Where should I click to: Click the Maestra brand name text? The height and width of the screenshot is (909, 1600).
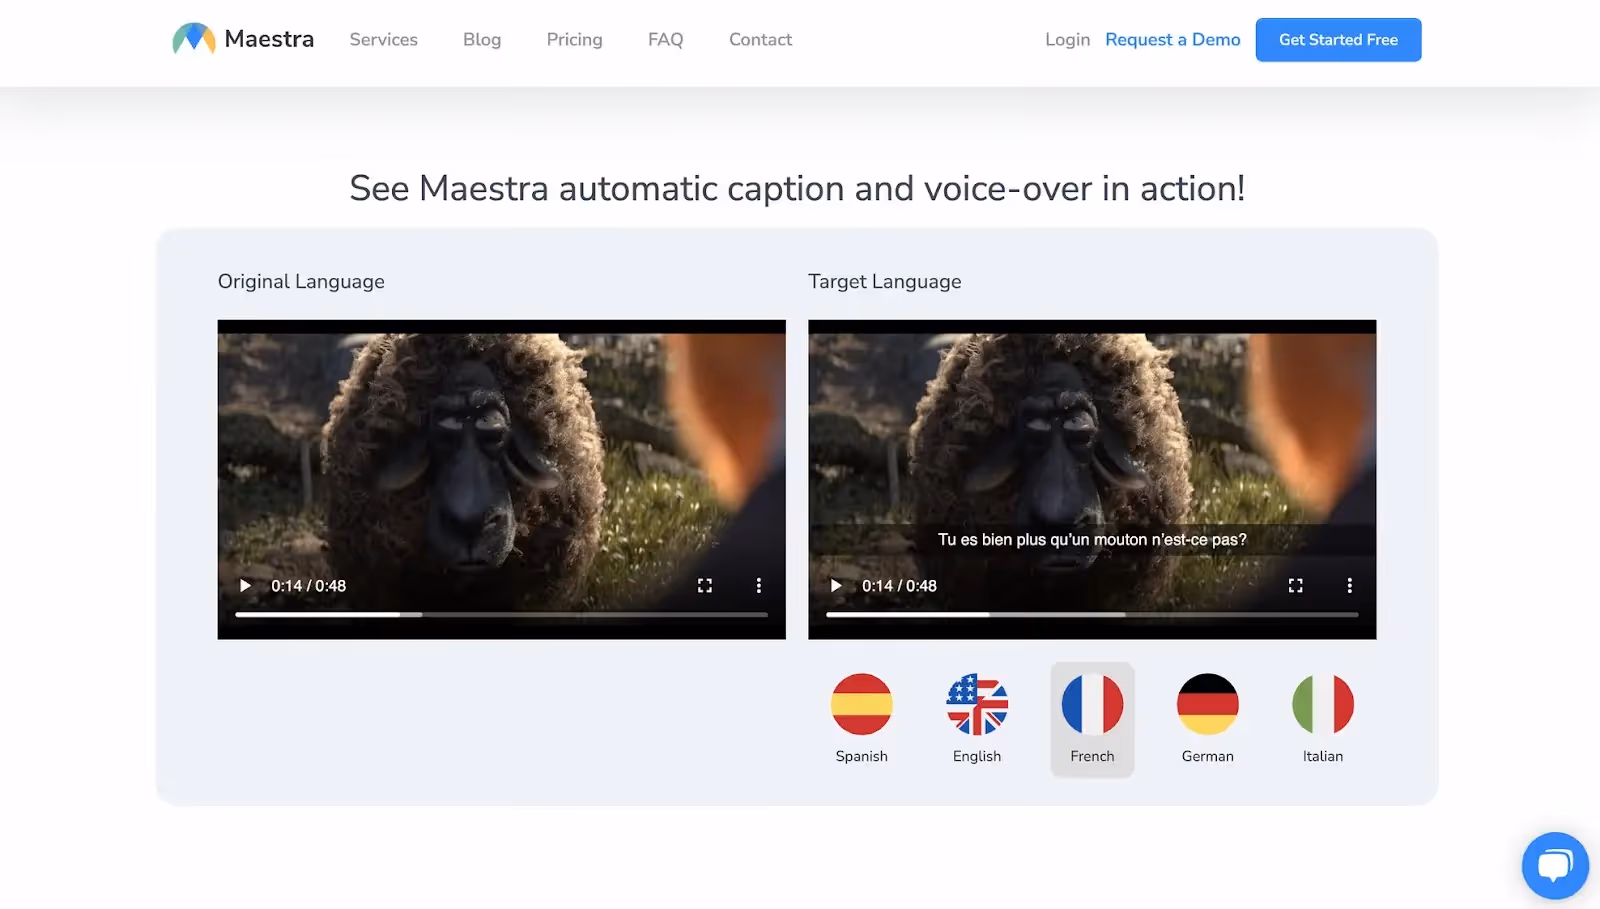[269, 39]
